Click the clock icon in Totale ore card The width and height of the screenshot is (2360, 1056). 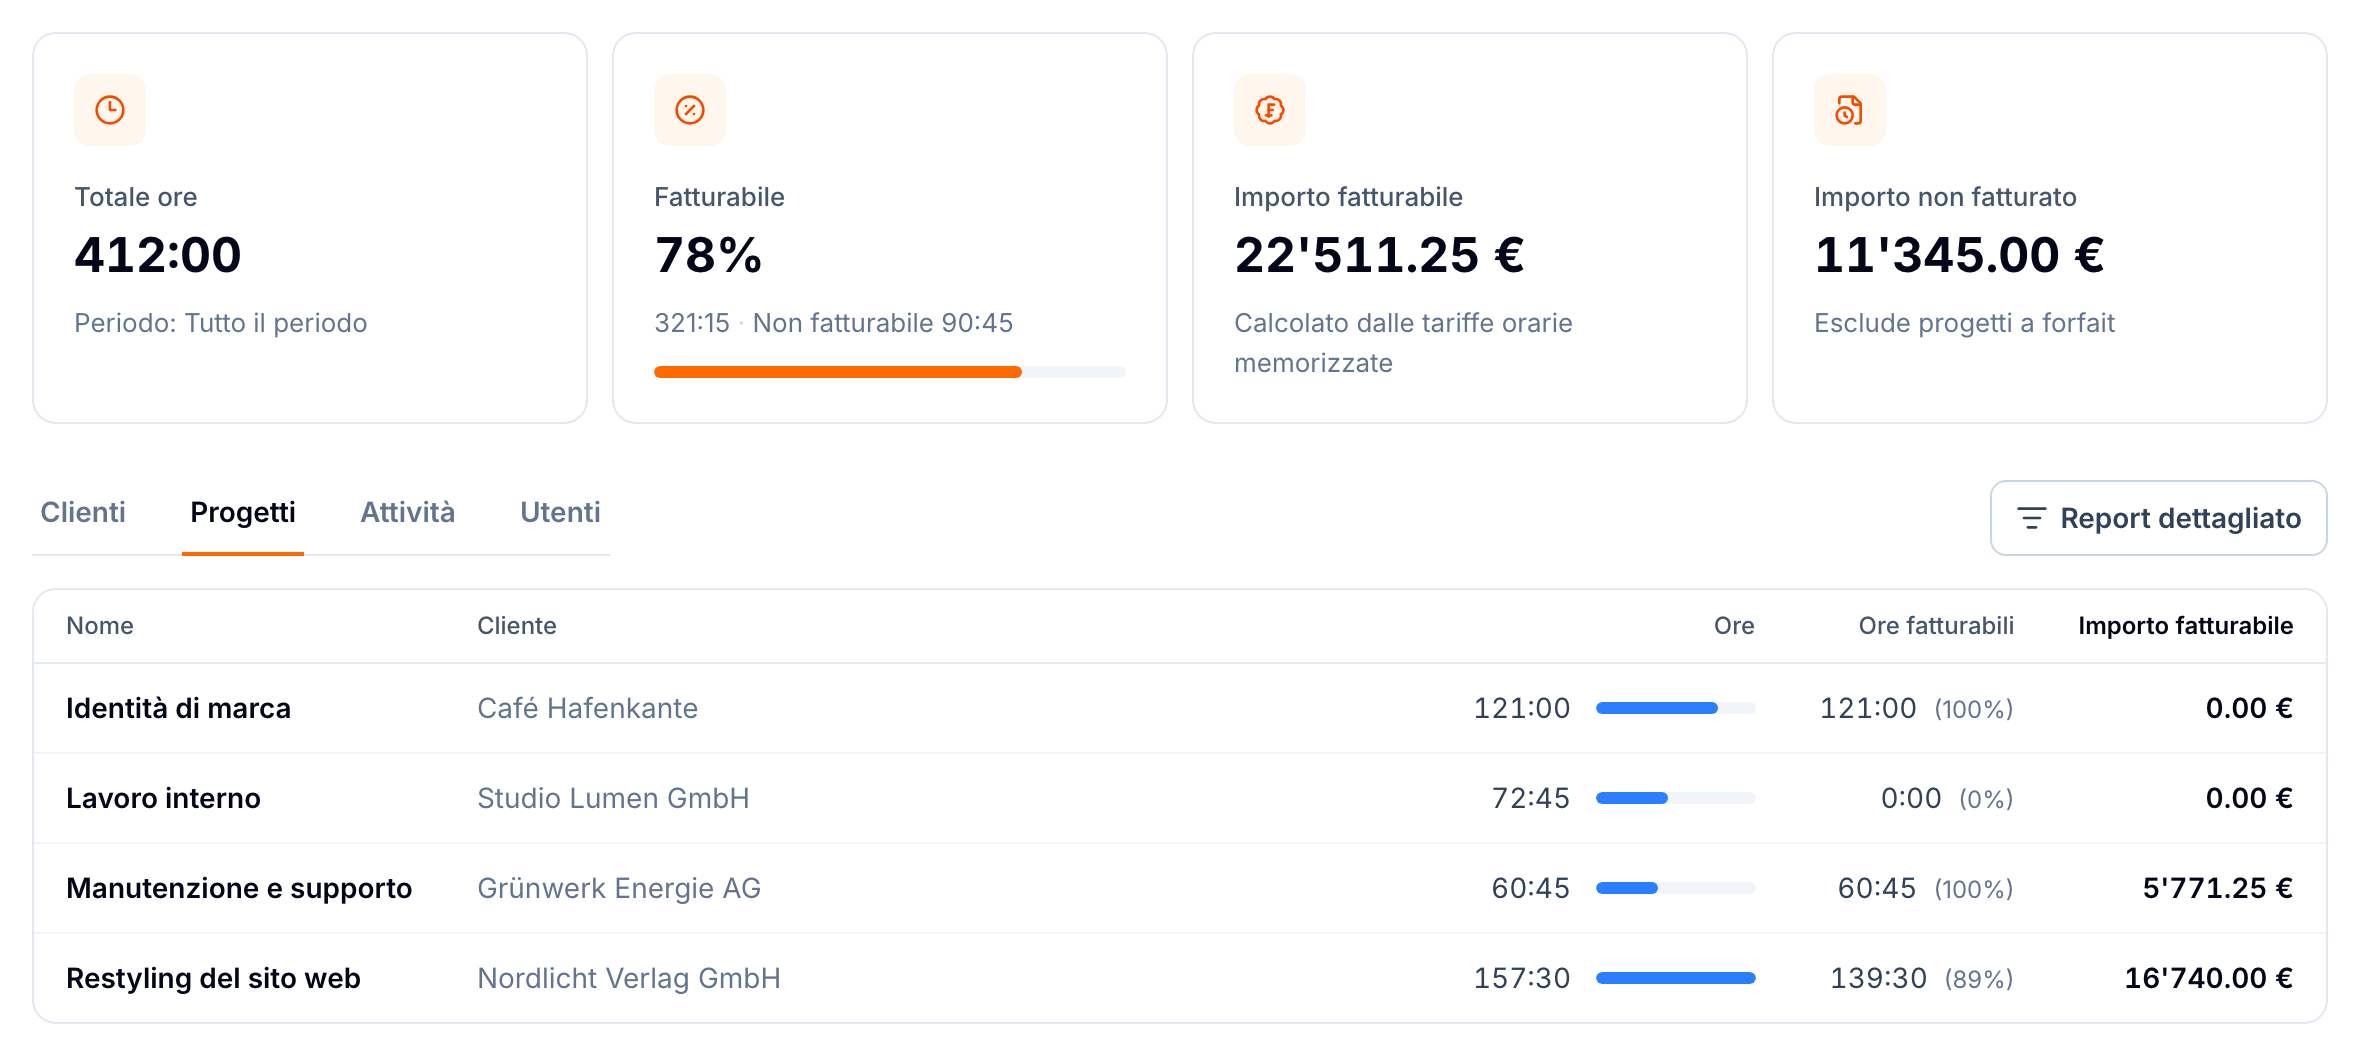[x=110, y=110]
